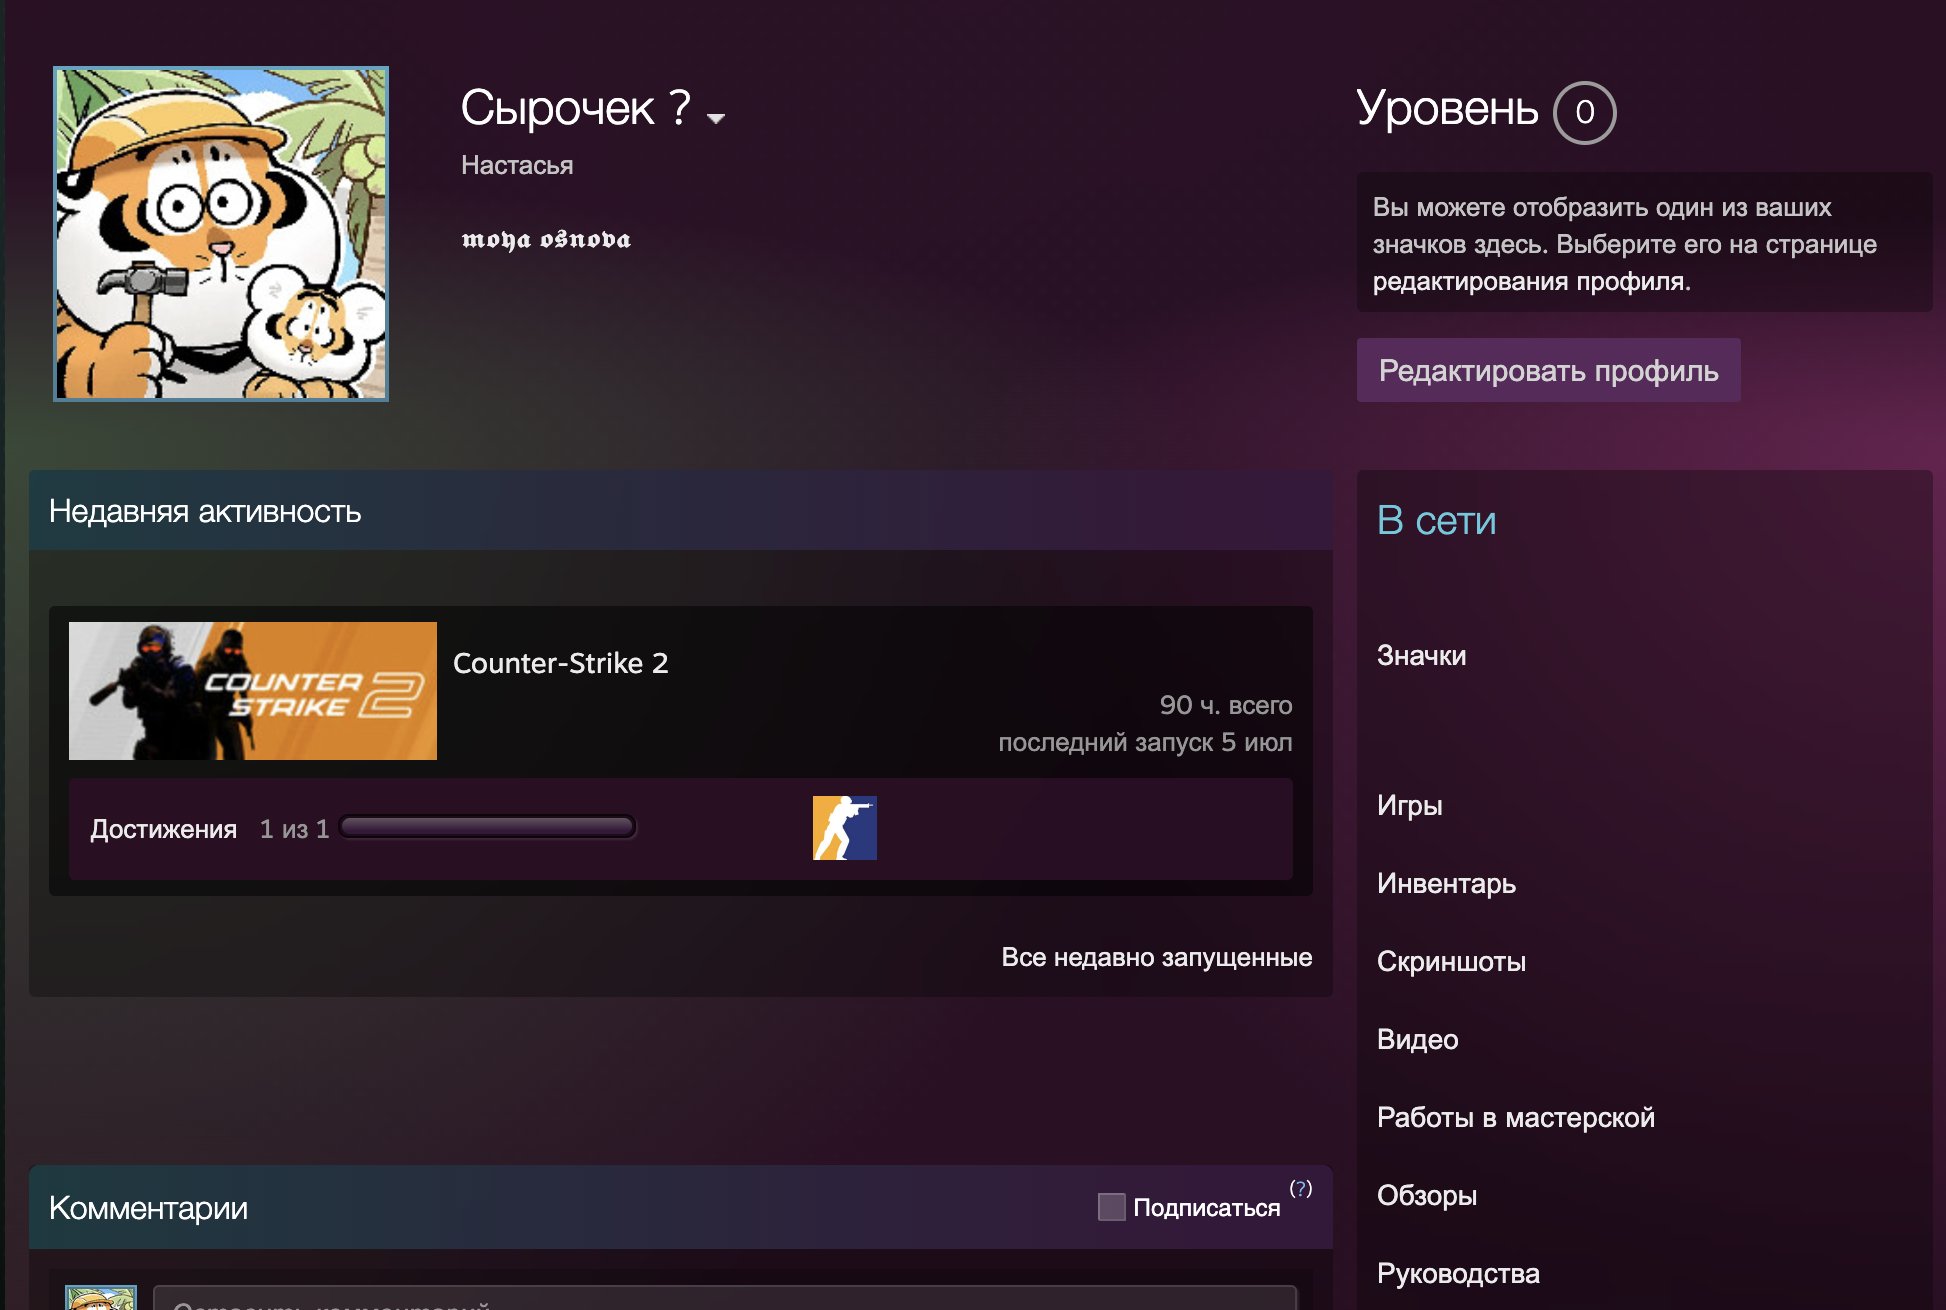Open the Видео sidebar link

pyautogui.click(x=1417, y=1039)
